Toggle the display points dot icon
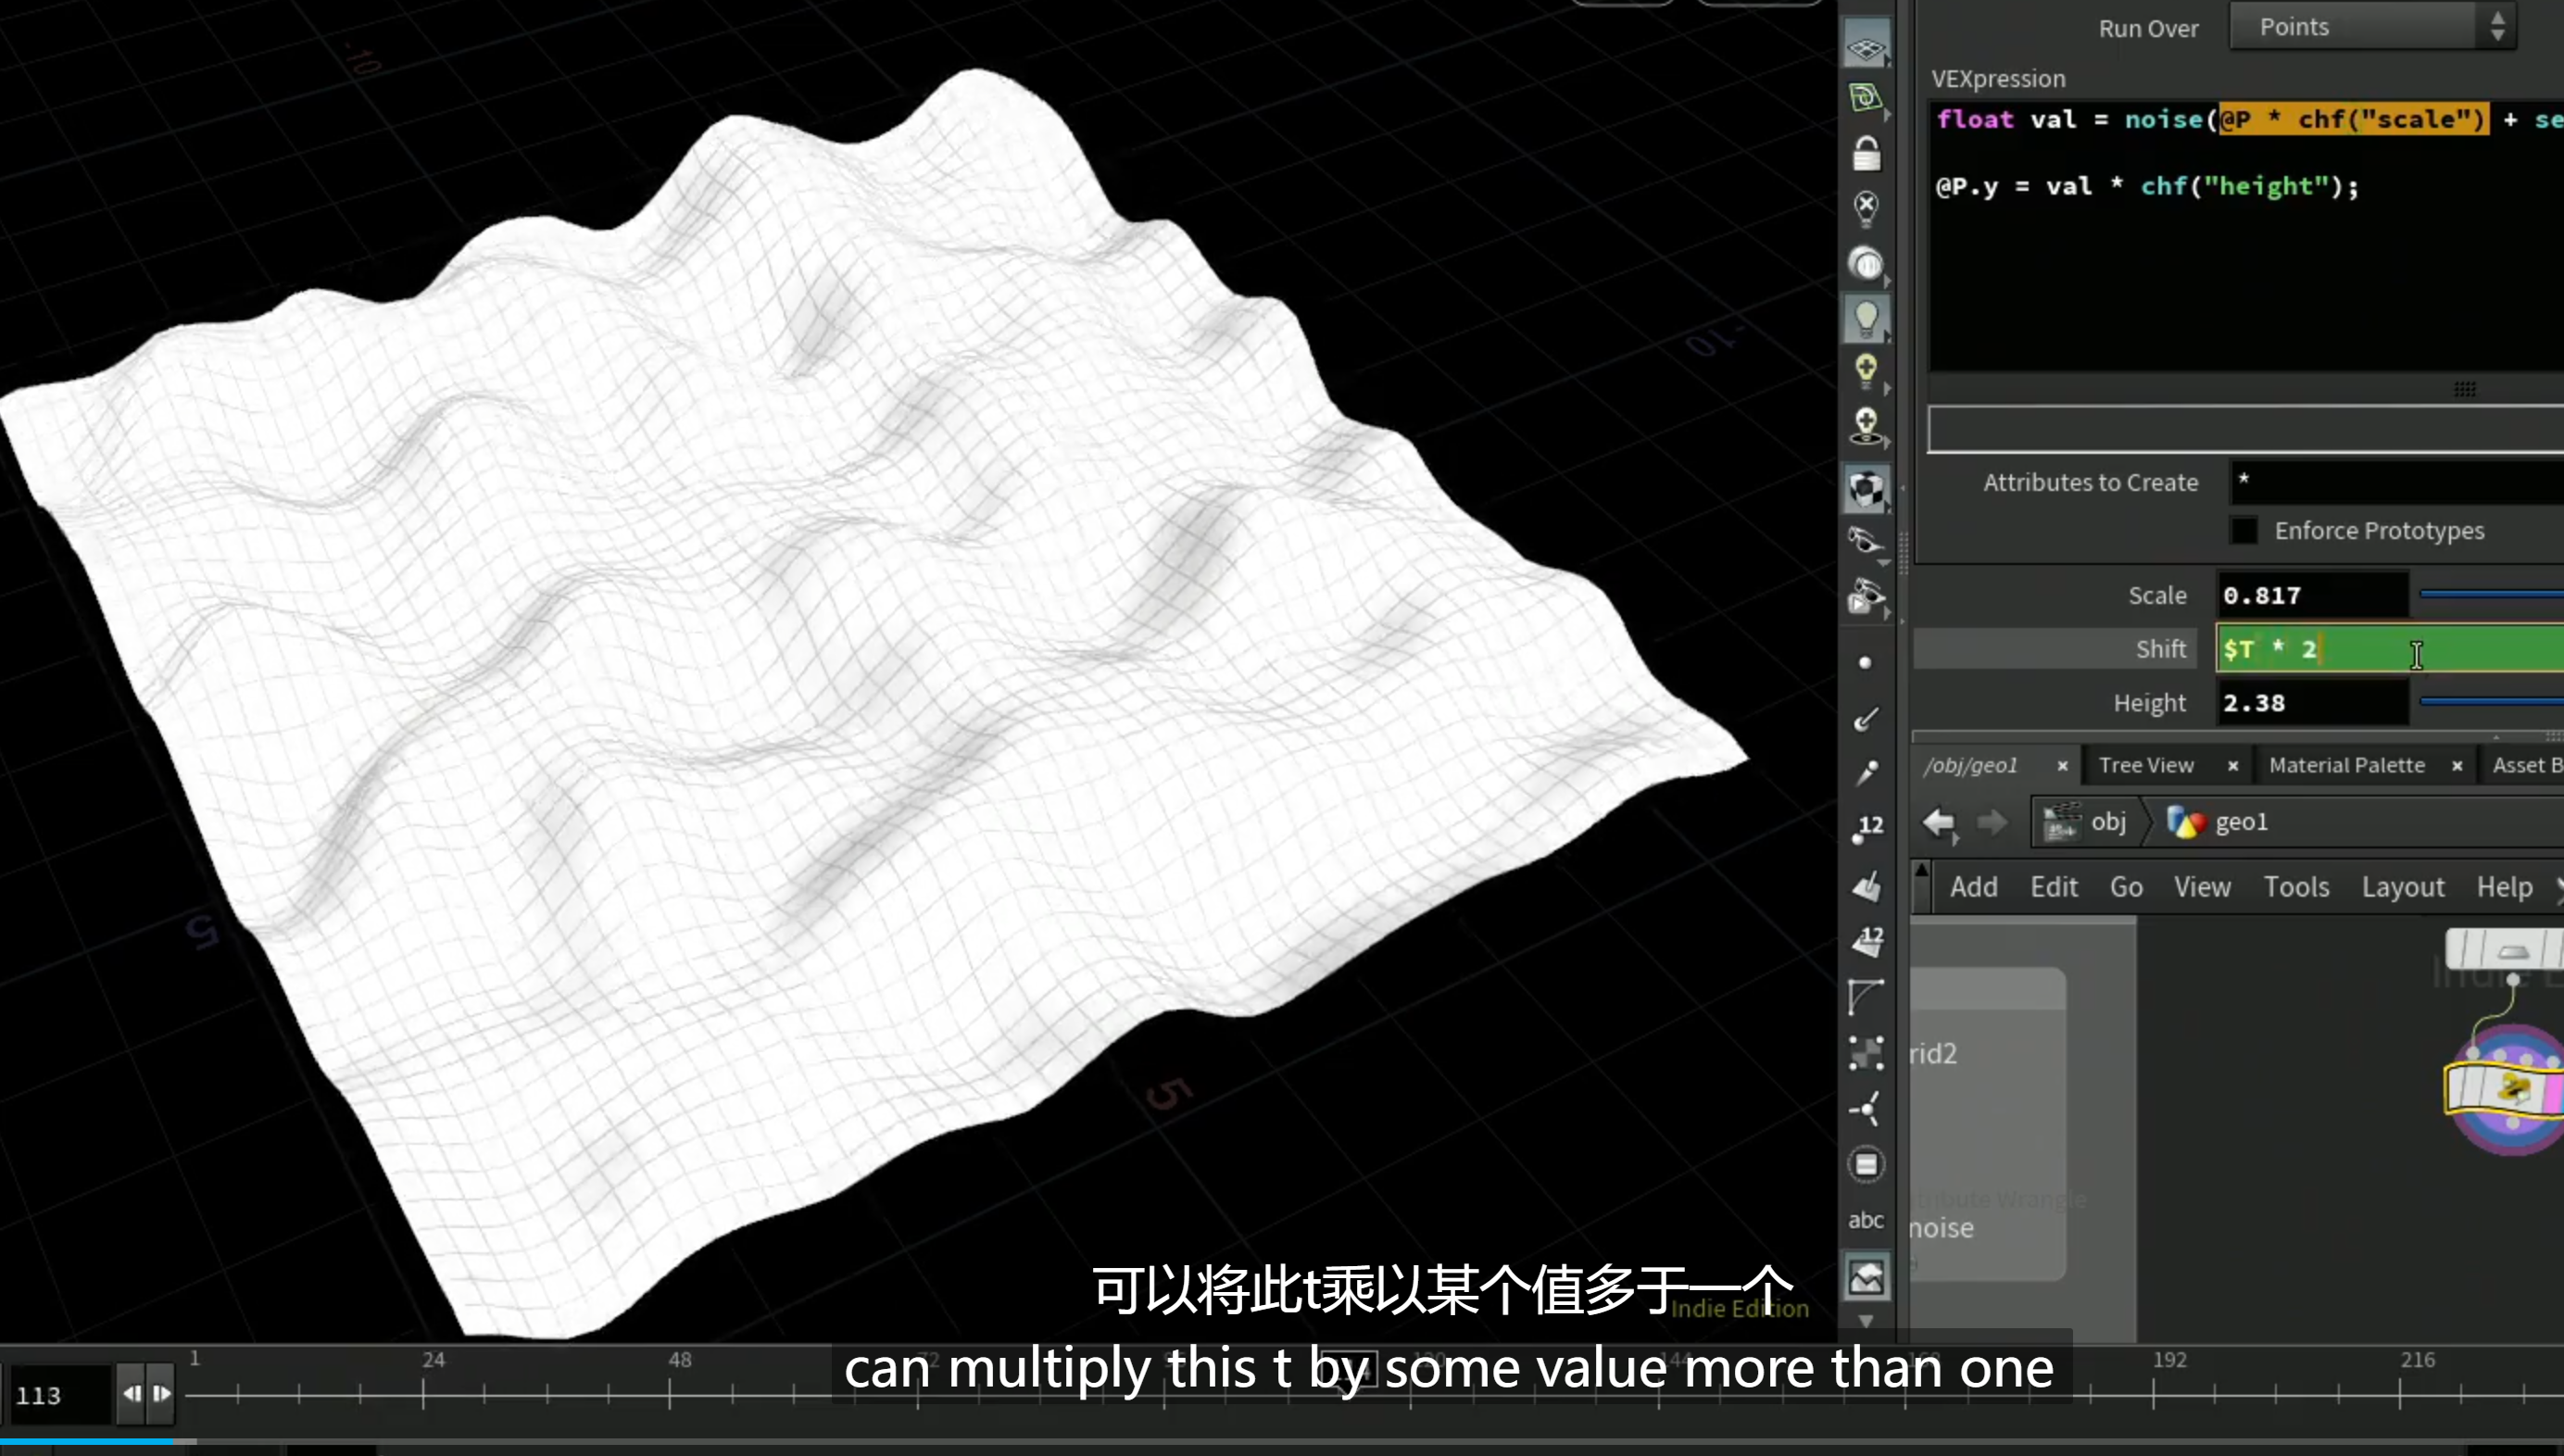Image resolution: width=2564 pixels, height=1456 pixels. [1865, 662]
